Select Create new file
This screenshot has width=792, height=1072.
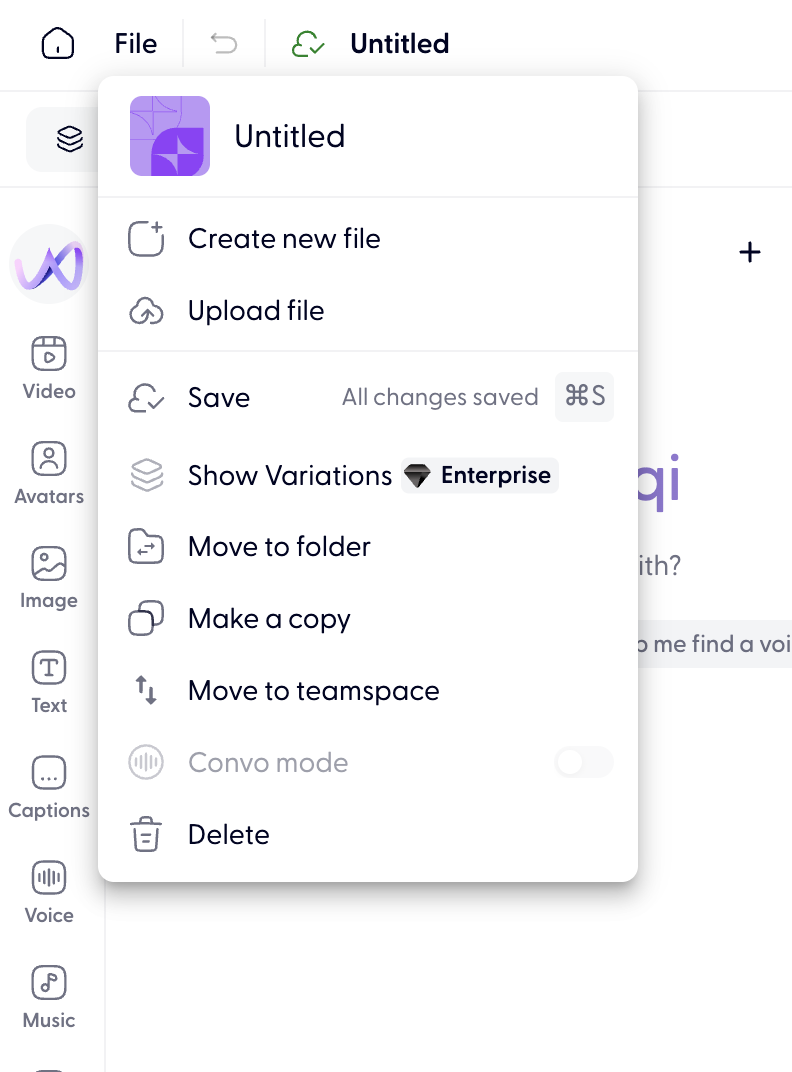(x=368, y=239)
